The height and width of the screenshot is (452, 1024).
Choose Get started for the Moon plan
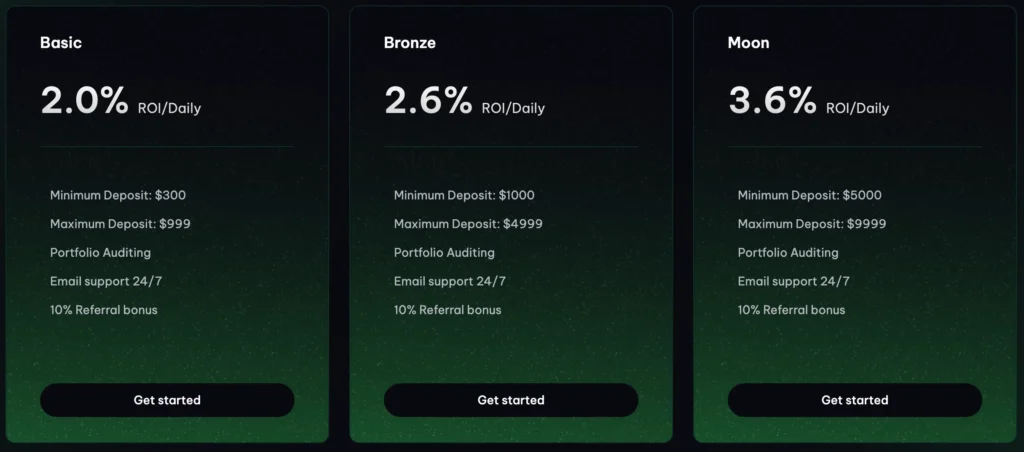[x=855, y=400]
